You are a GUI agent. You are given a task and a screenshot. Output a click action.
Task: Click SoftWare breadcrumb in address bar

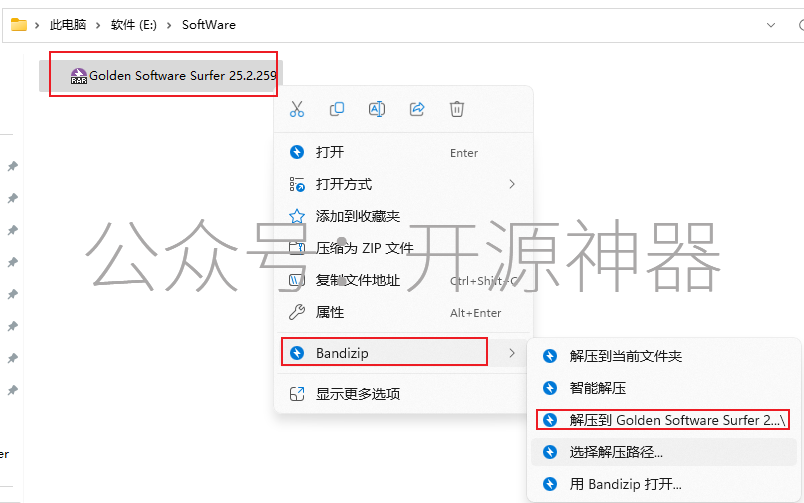[209, 25]
